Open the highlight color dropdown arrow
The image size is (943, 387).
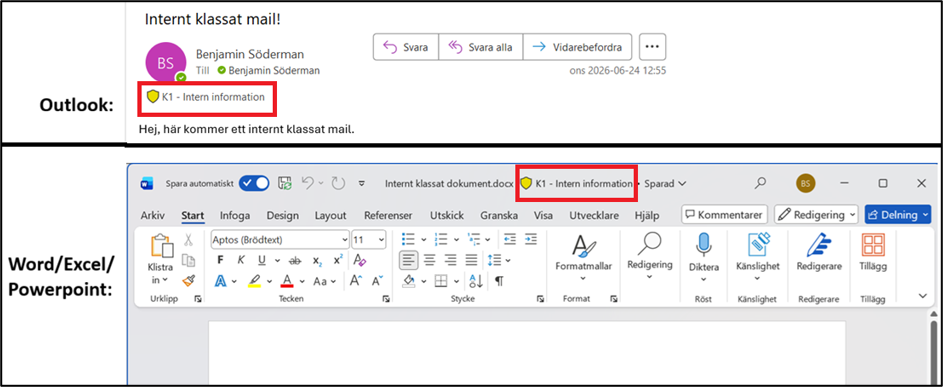[x=269, y=281]
